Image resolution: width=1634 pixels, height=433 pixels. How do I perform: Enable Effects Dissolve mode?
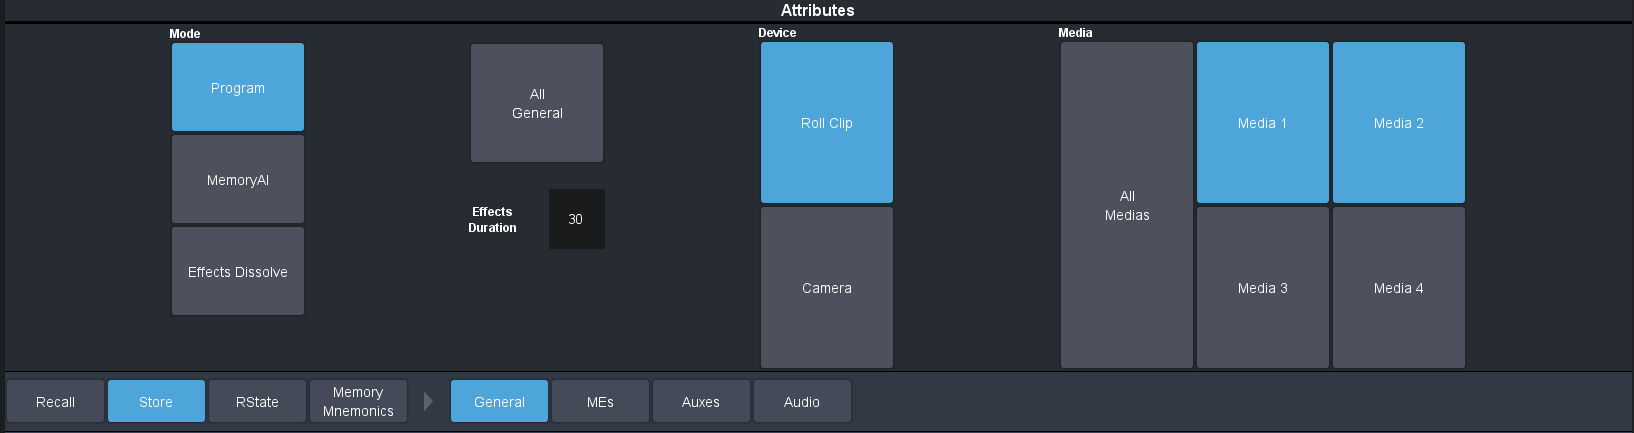pyautogui.click(x=238, y=271)
